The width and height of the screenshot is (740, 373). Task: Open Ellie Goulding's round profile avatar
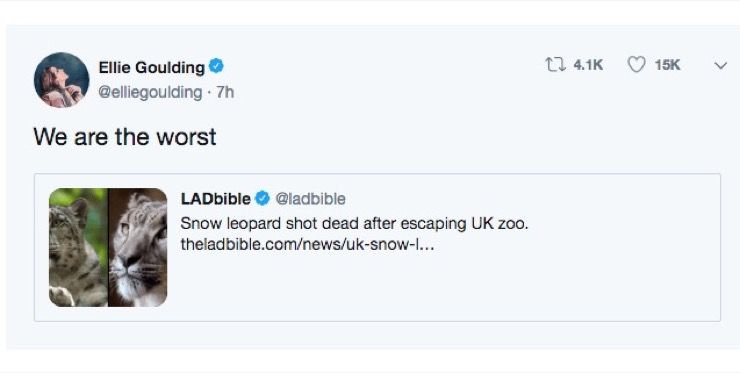point(61,80)
